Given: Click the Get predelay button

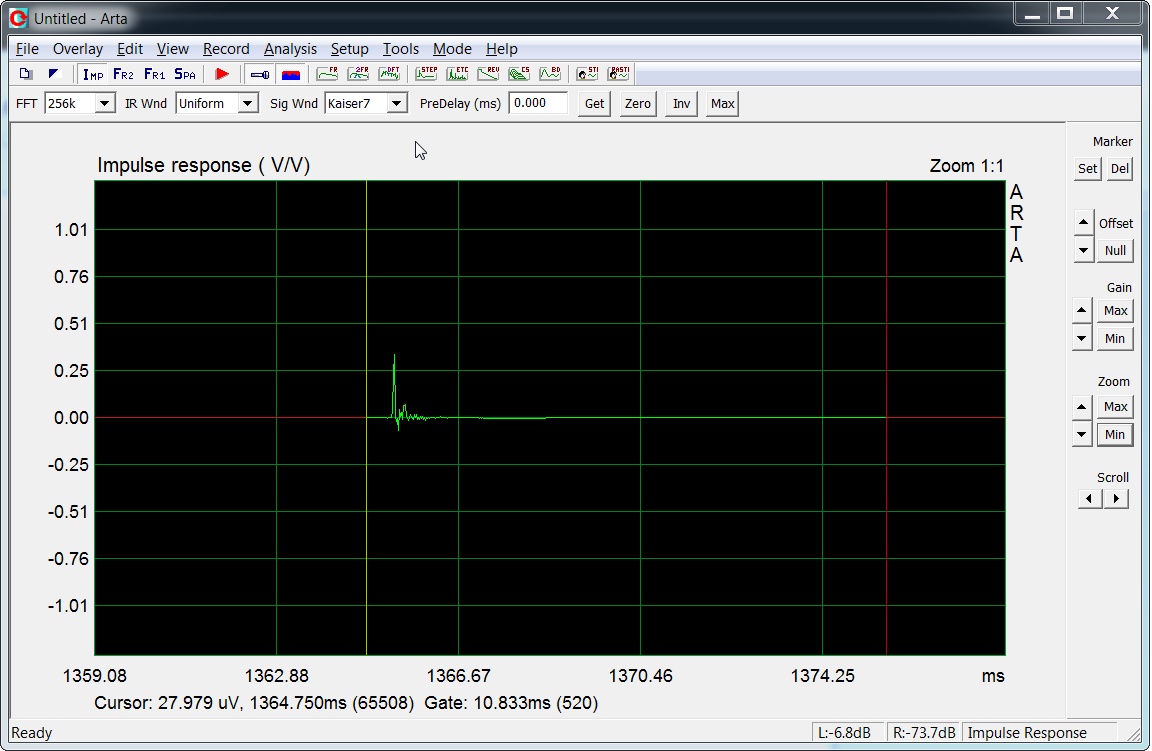Looking at the screenshot, I should coord(594,104).
